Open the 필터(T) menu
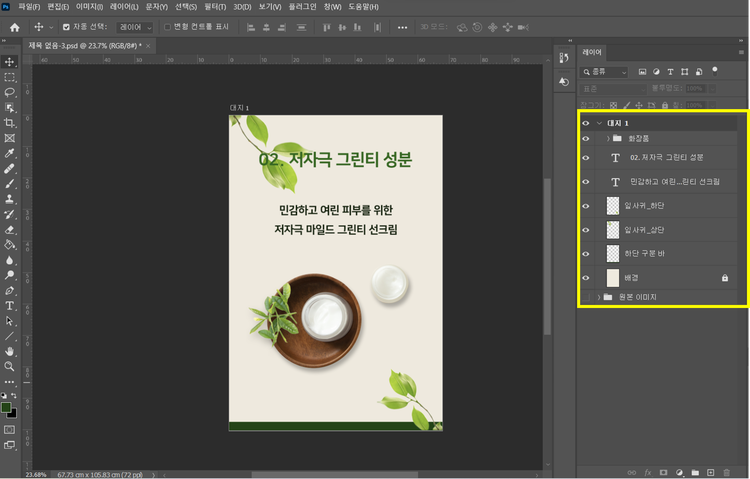Image resolution: width=750 pixels, height=479 pixels. [x=215, y=7]
